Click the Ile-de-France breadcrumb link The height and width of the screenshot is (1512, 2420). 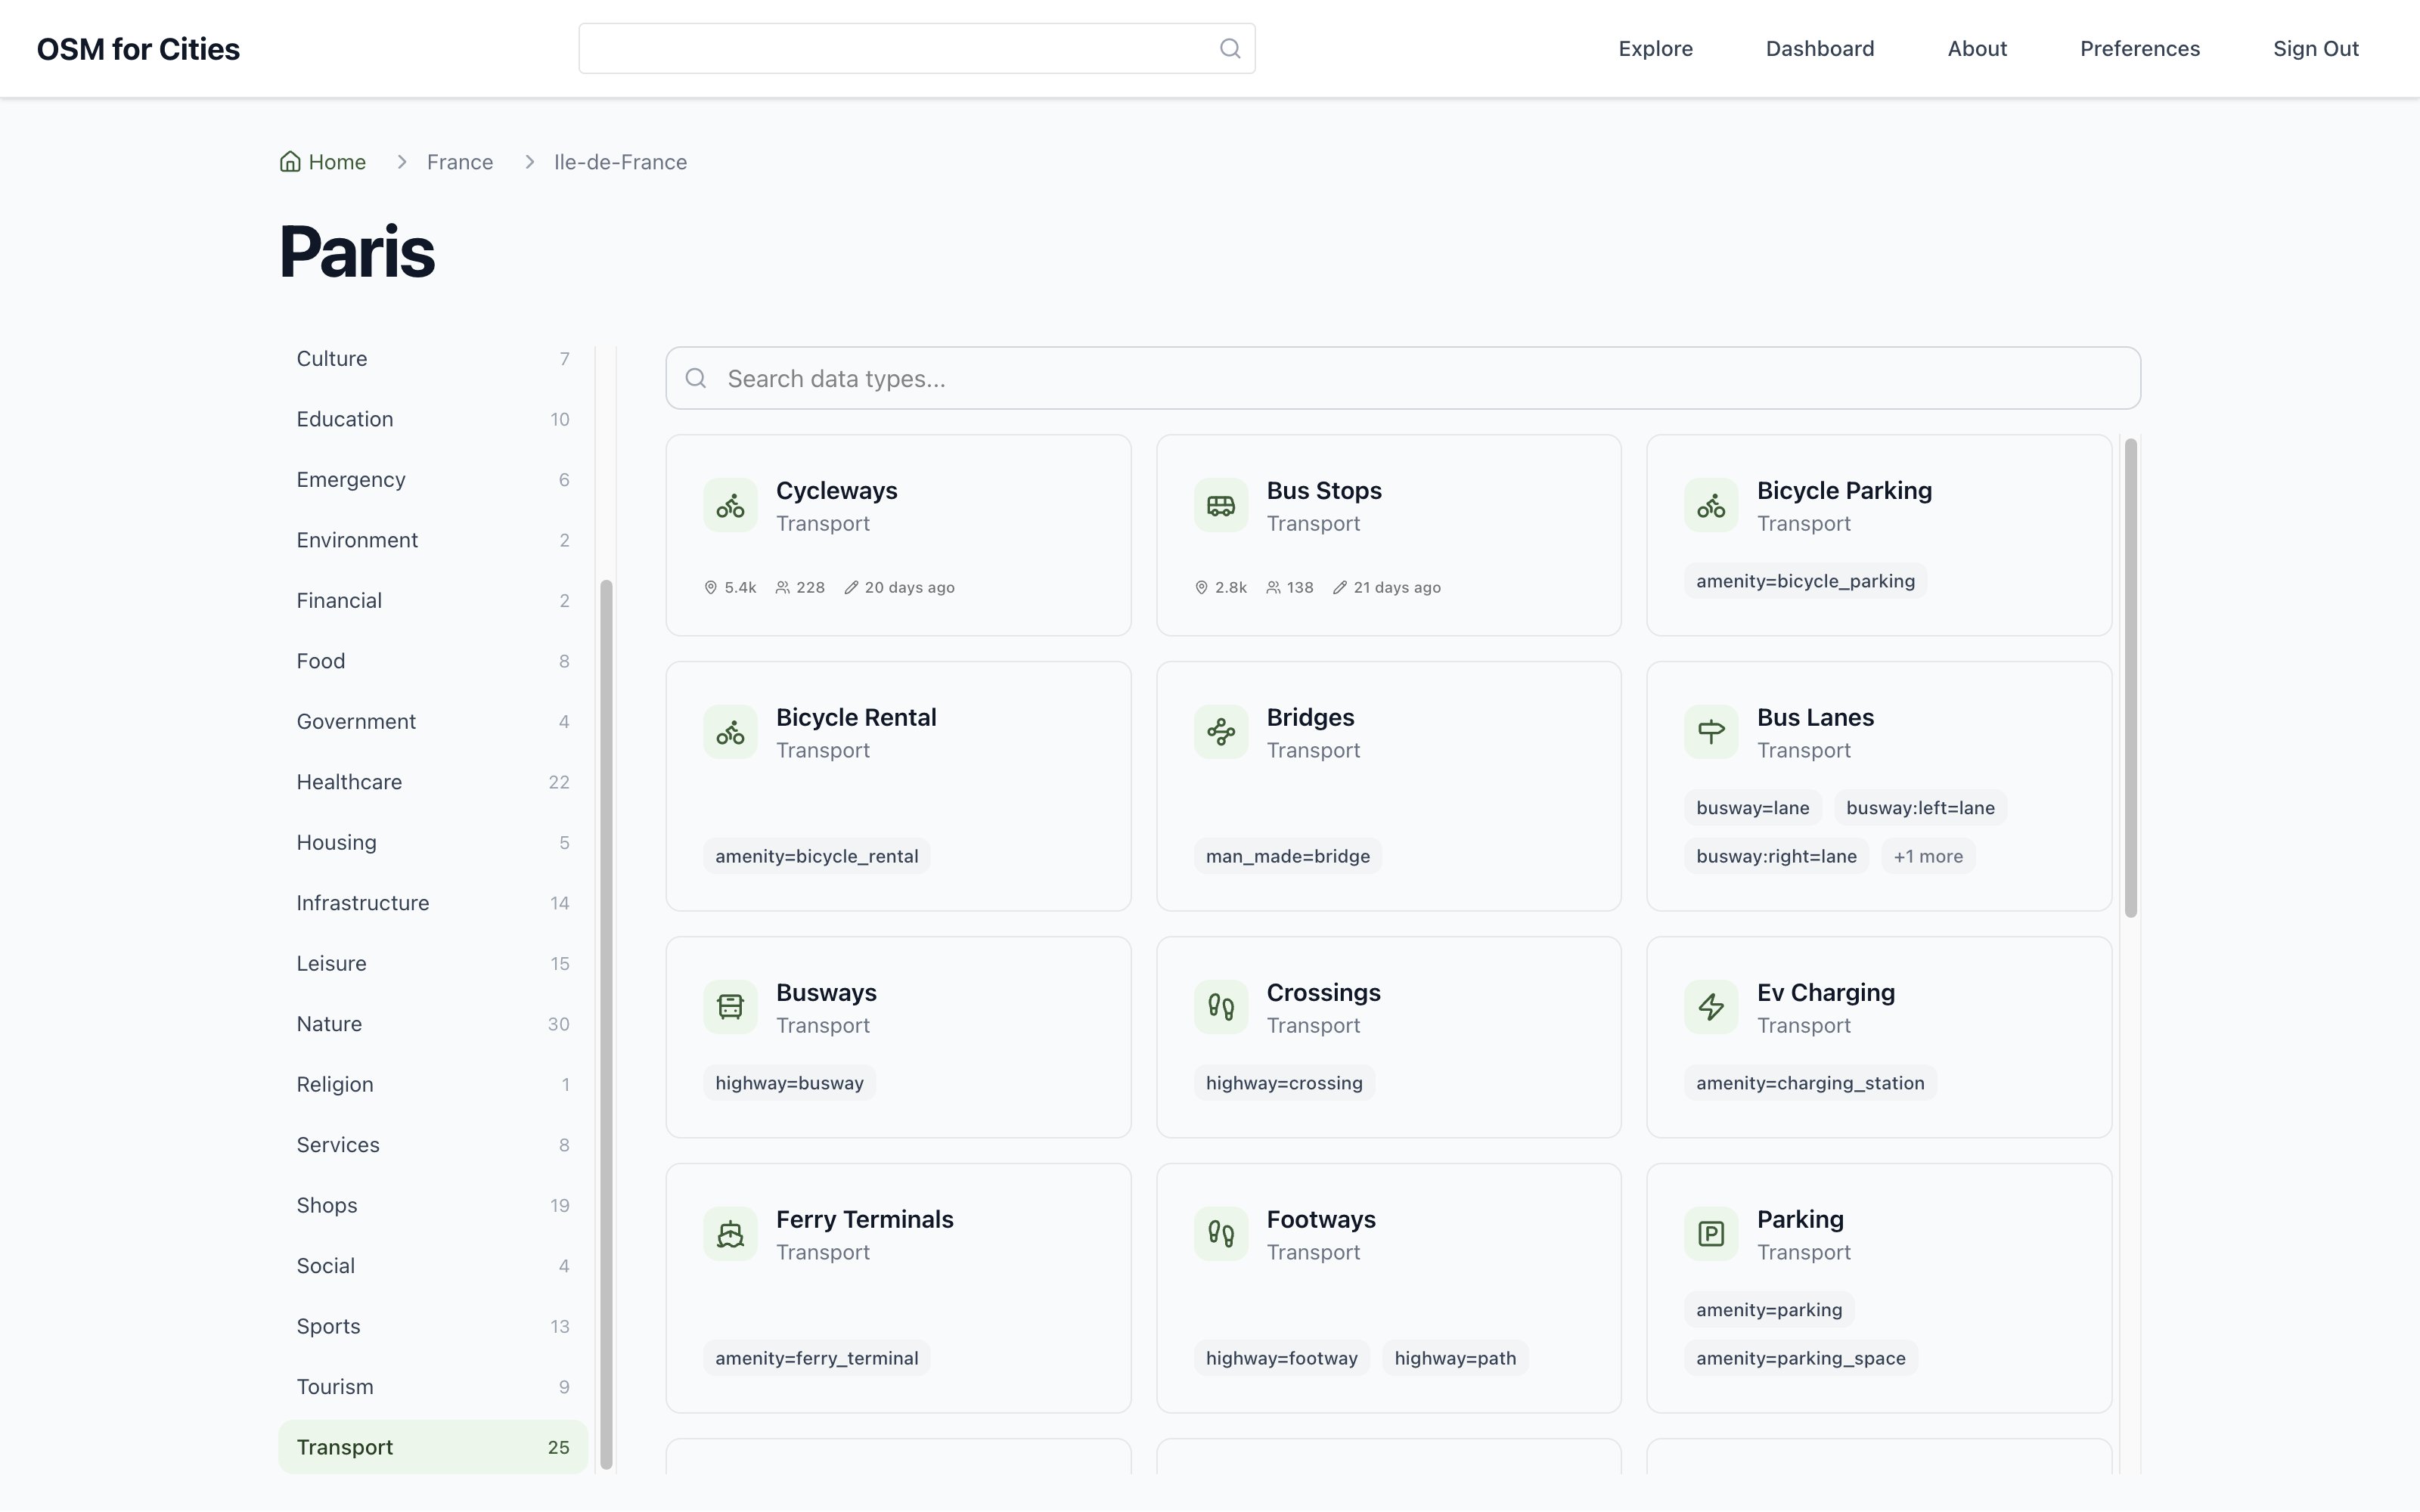pyautogui.click(x=620, y=162)
